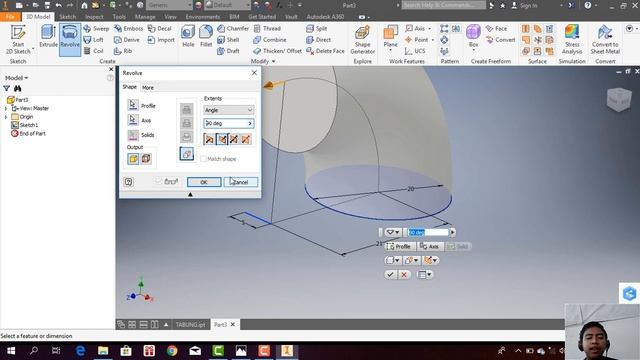Viewport: 640px width, 360px height.
Task: Choose the Loft tool
Action: pos(93,40)
